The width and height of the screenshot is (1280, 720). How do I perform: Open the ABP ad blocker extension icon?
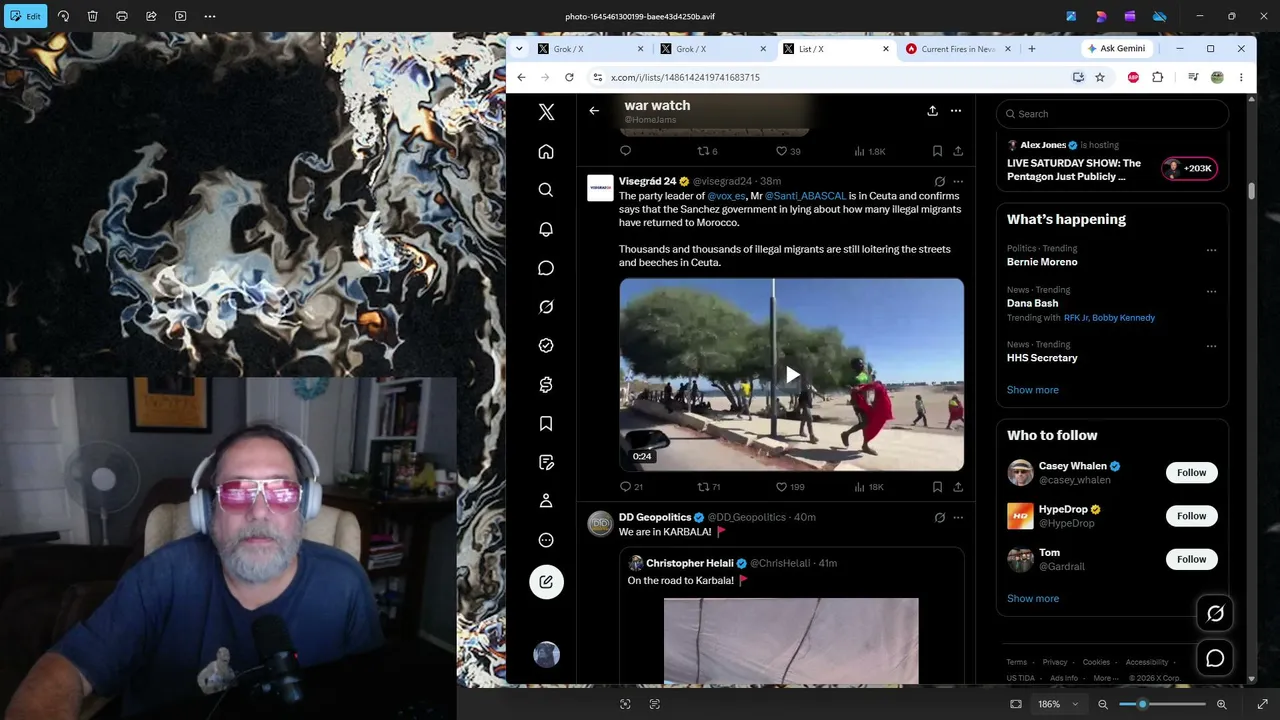point(1133,77)
